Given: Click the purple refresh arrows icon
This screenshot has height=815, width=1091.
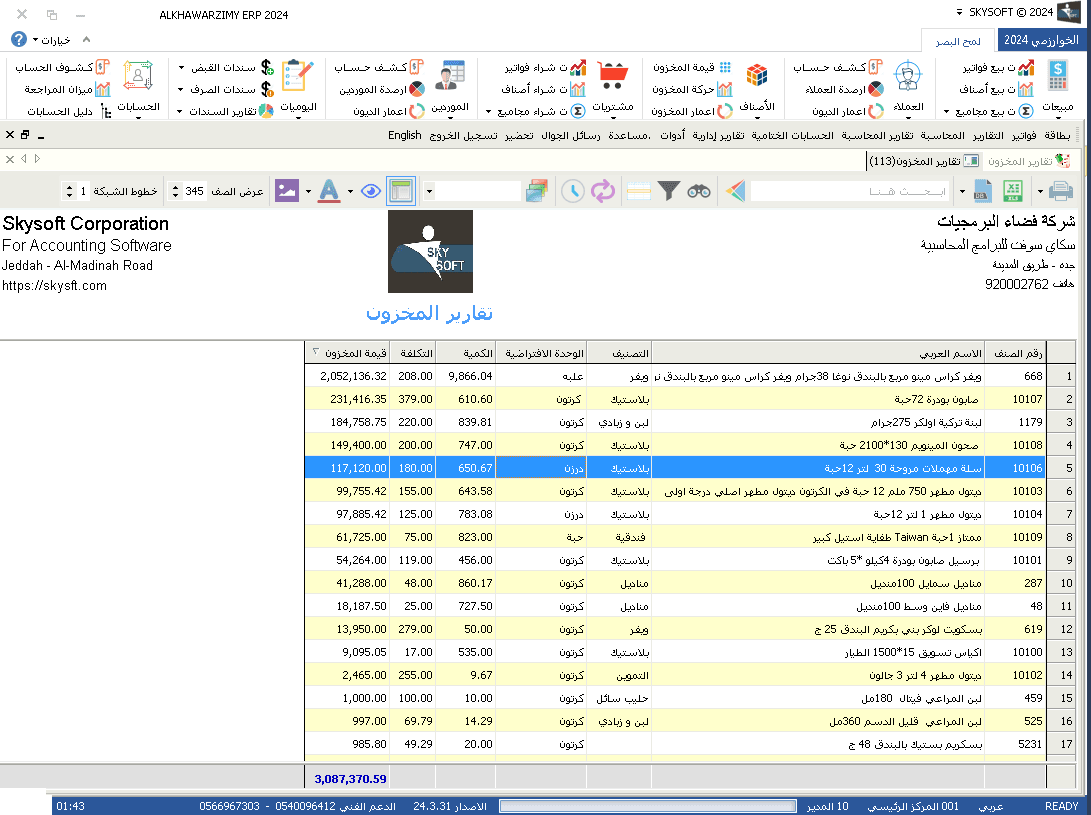Looking at the screenshot, I should (603, 190).
